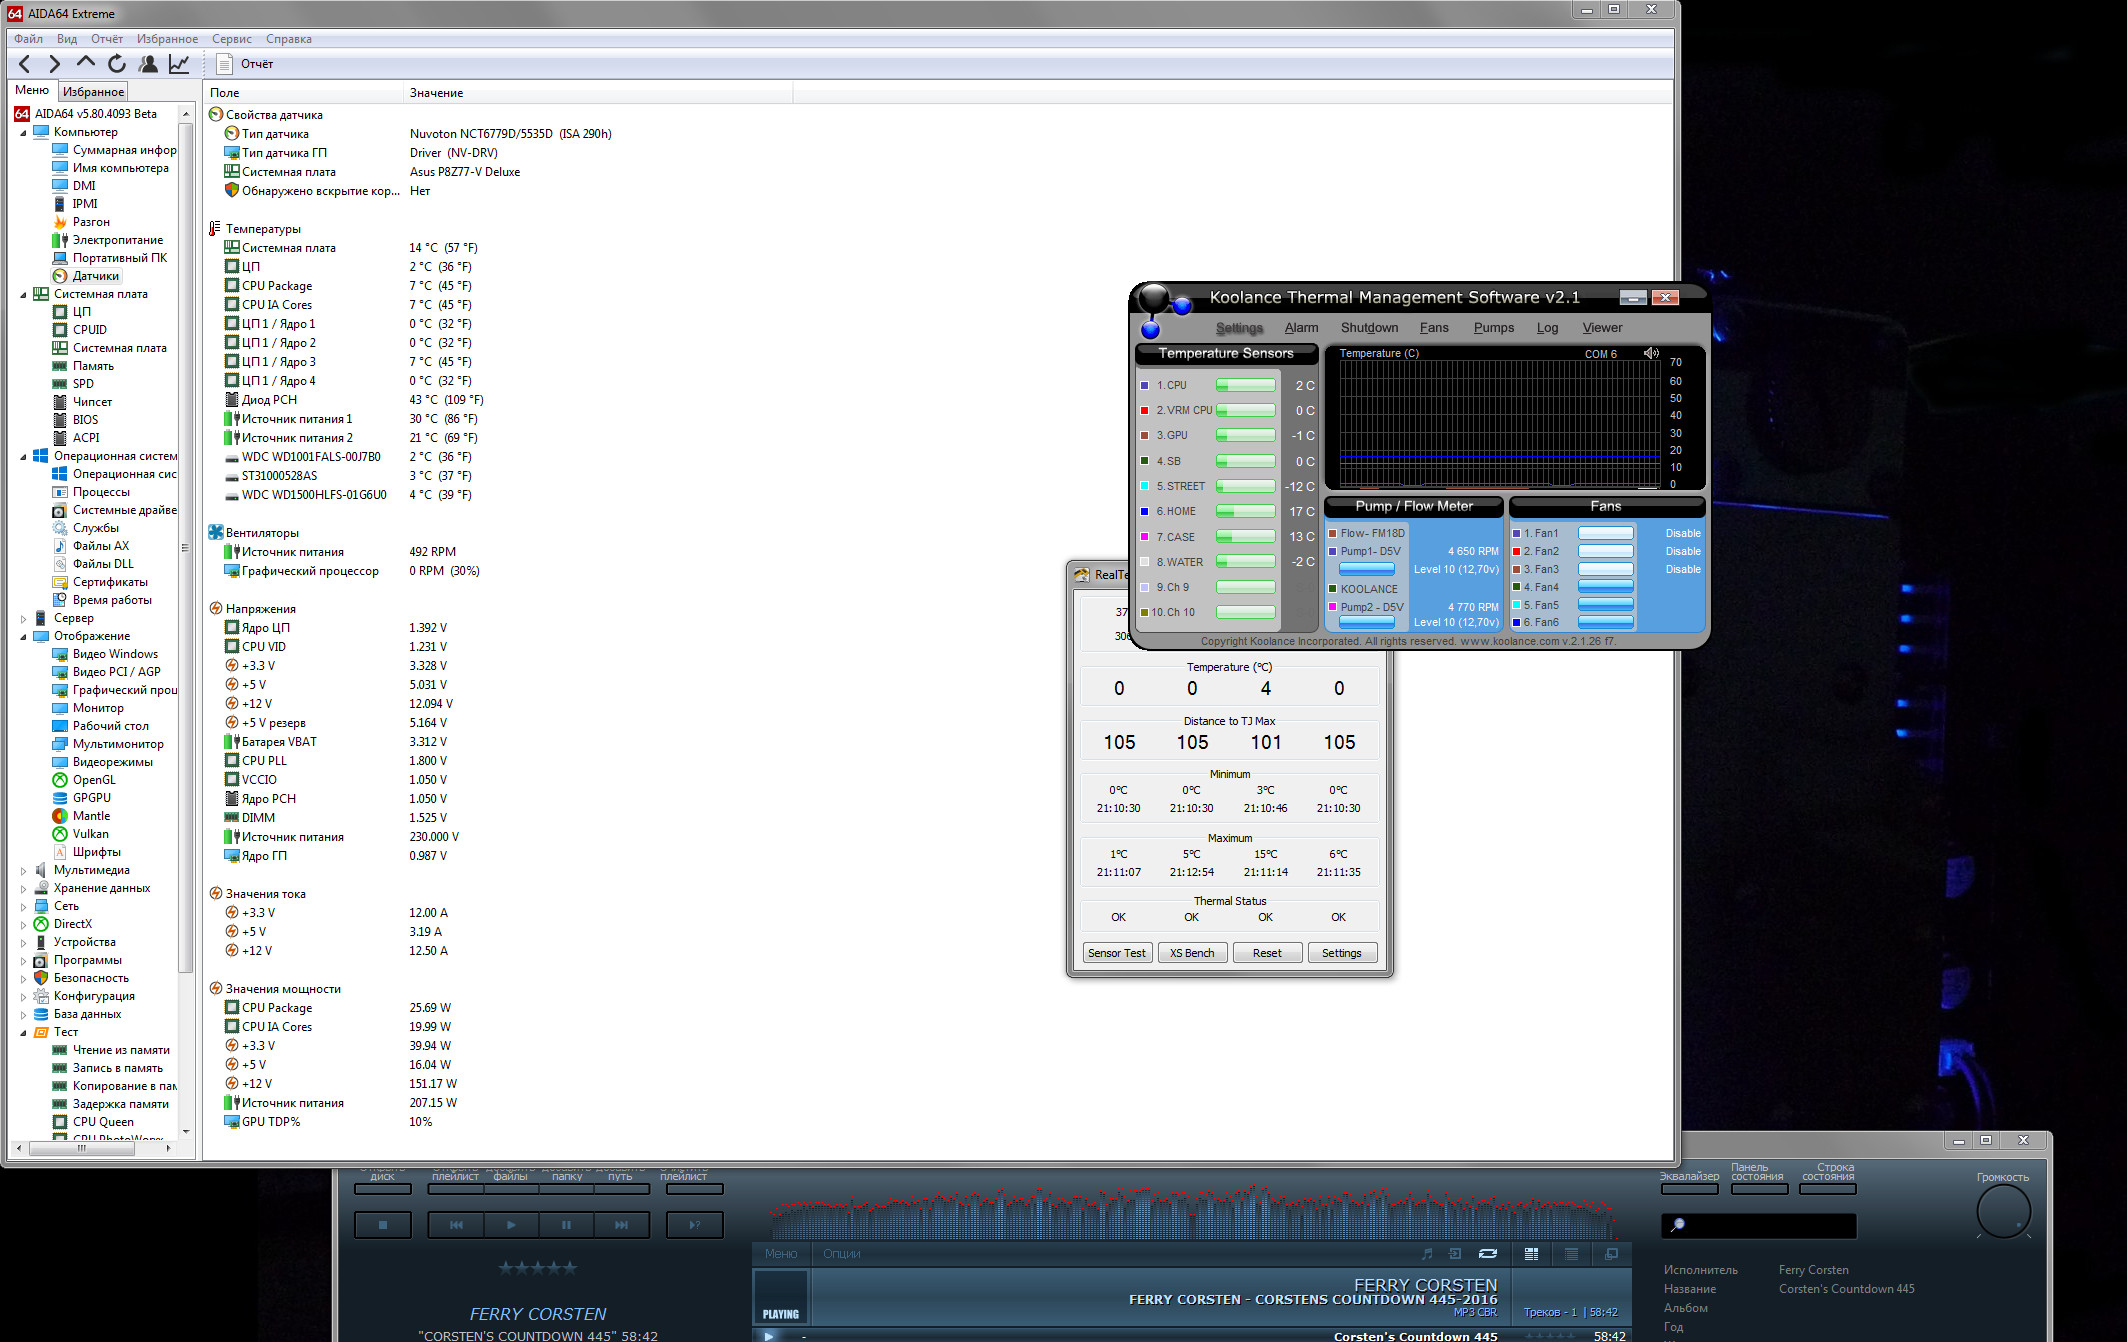
Task: Expand the Мультимедиа tree node
Action: [x=24, y=870]
